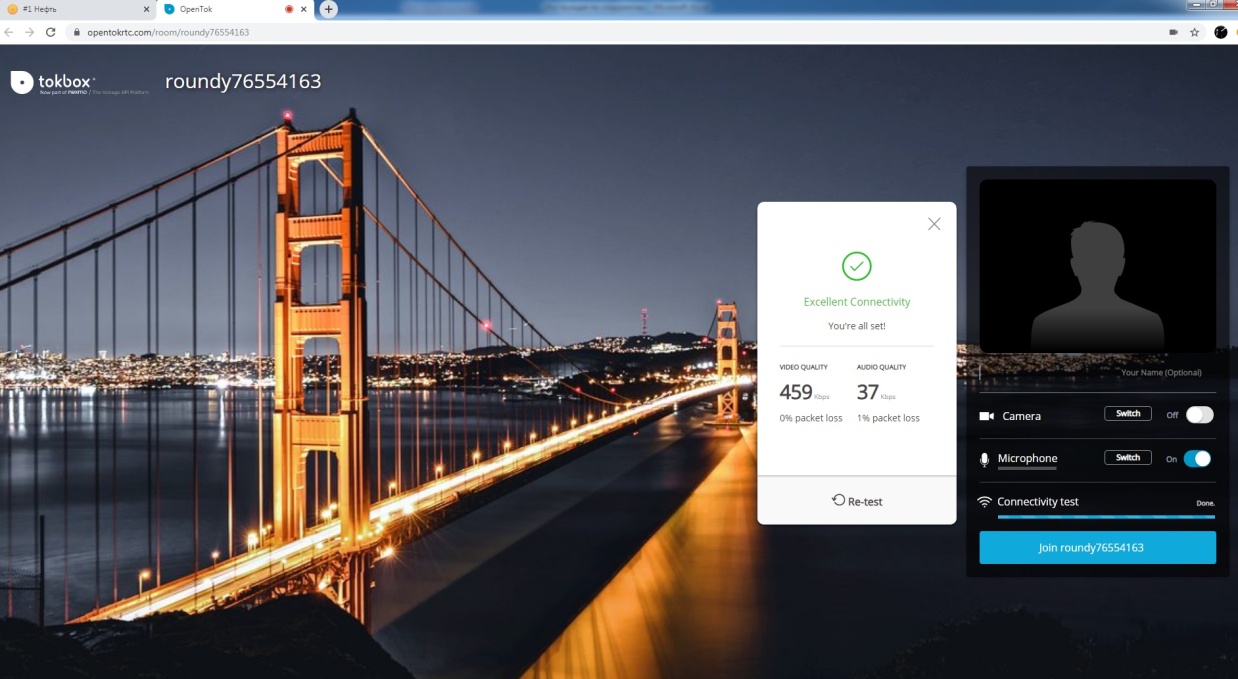The width and height of the screenshot is (1238, 679).
Task: Toggle the Microphone on/off switch
Action: click(1198, 459)
